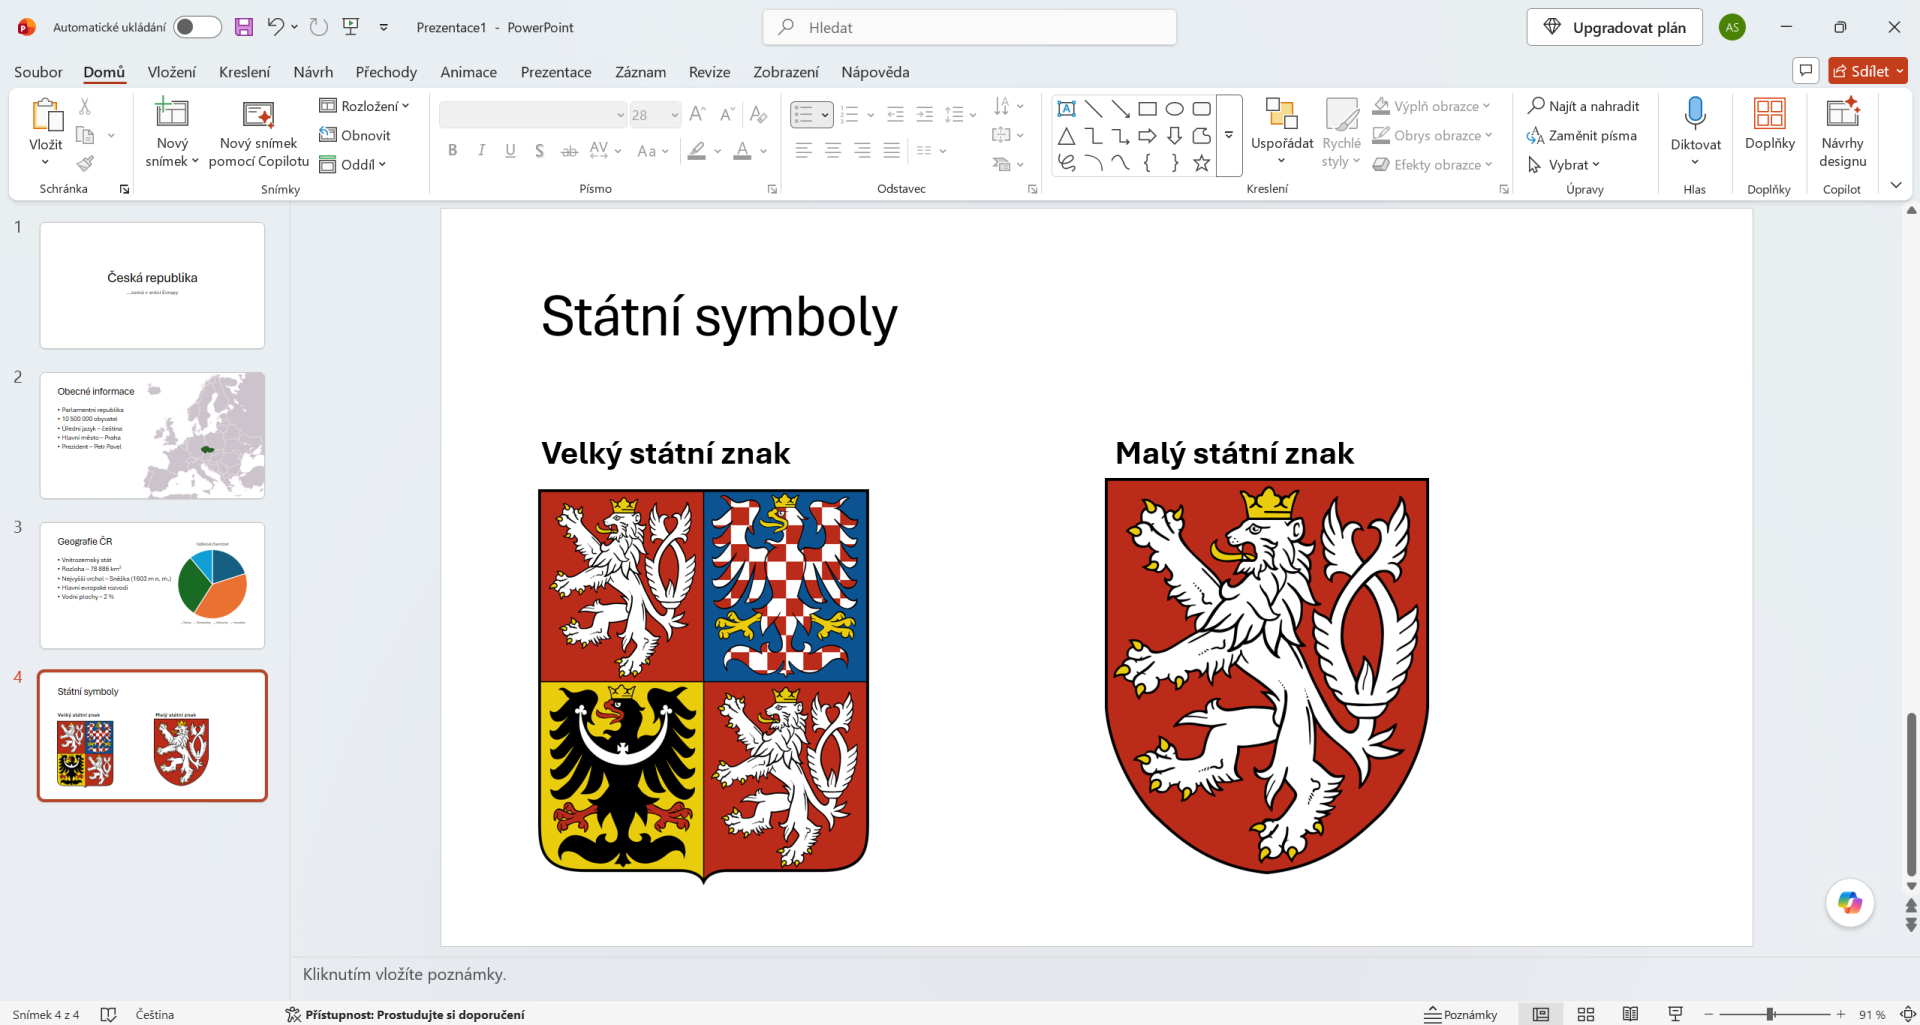This screenshot has height=1025, width=1920.
Task: Click Přístupnost: Prostudujte si doporučení
Action: pos(405,1014)
